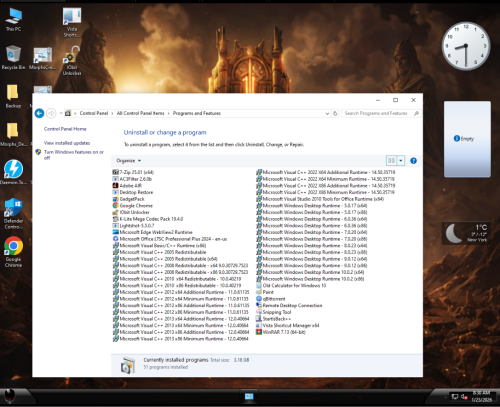Select the Old Calculator for Windows 10 icon
The height and width of the screenshot is (407, 500).
click(x=259, y=286)
